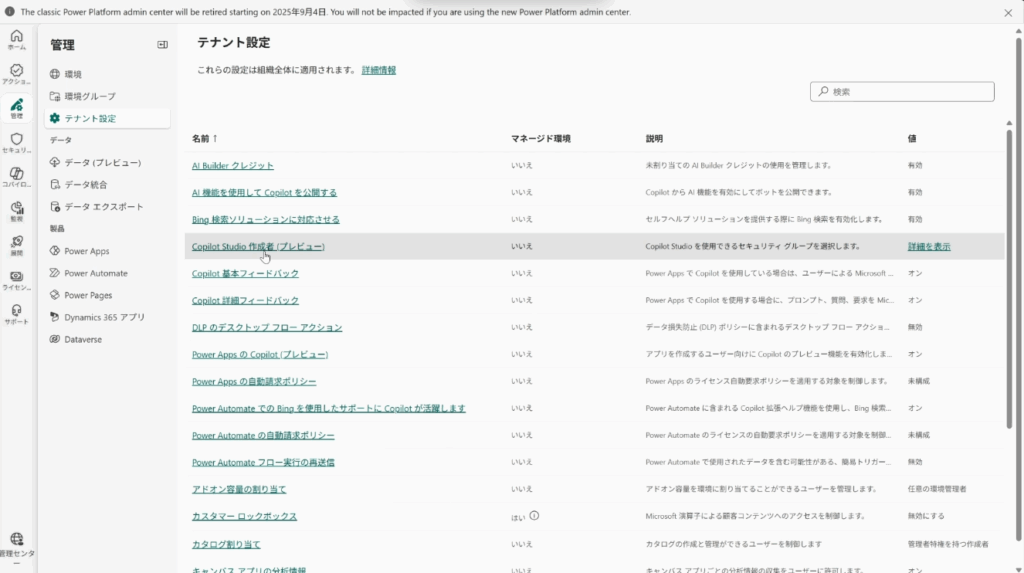Open the 監視 monitoring icon
The height and width of the screenshot is (573, 1024).
tap(16, 211)
